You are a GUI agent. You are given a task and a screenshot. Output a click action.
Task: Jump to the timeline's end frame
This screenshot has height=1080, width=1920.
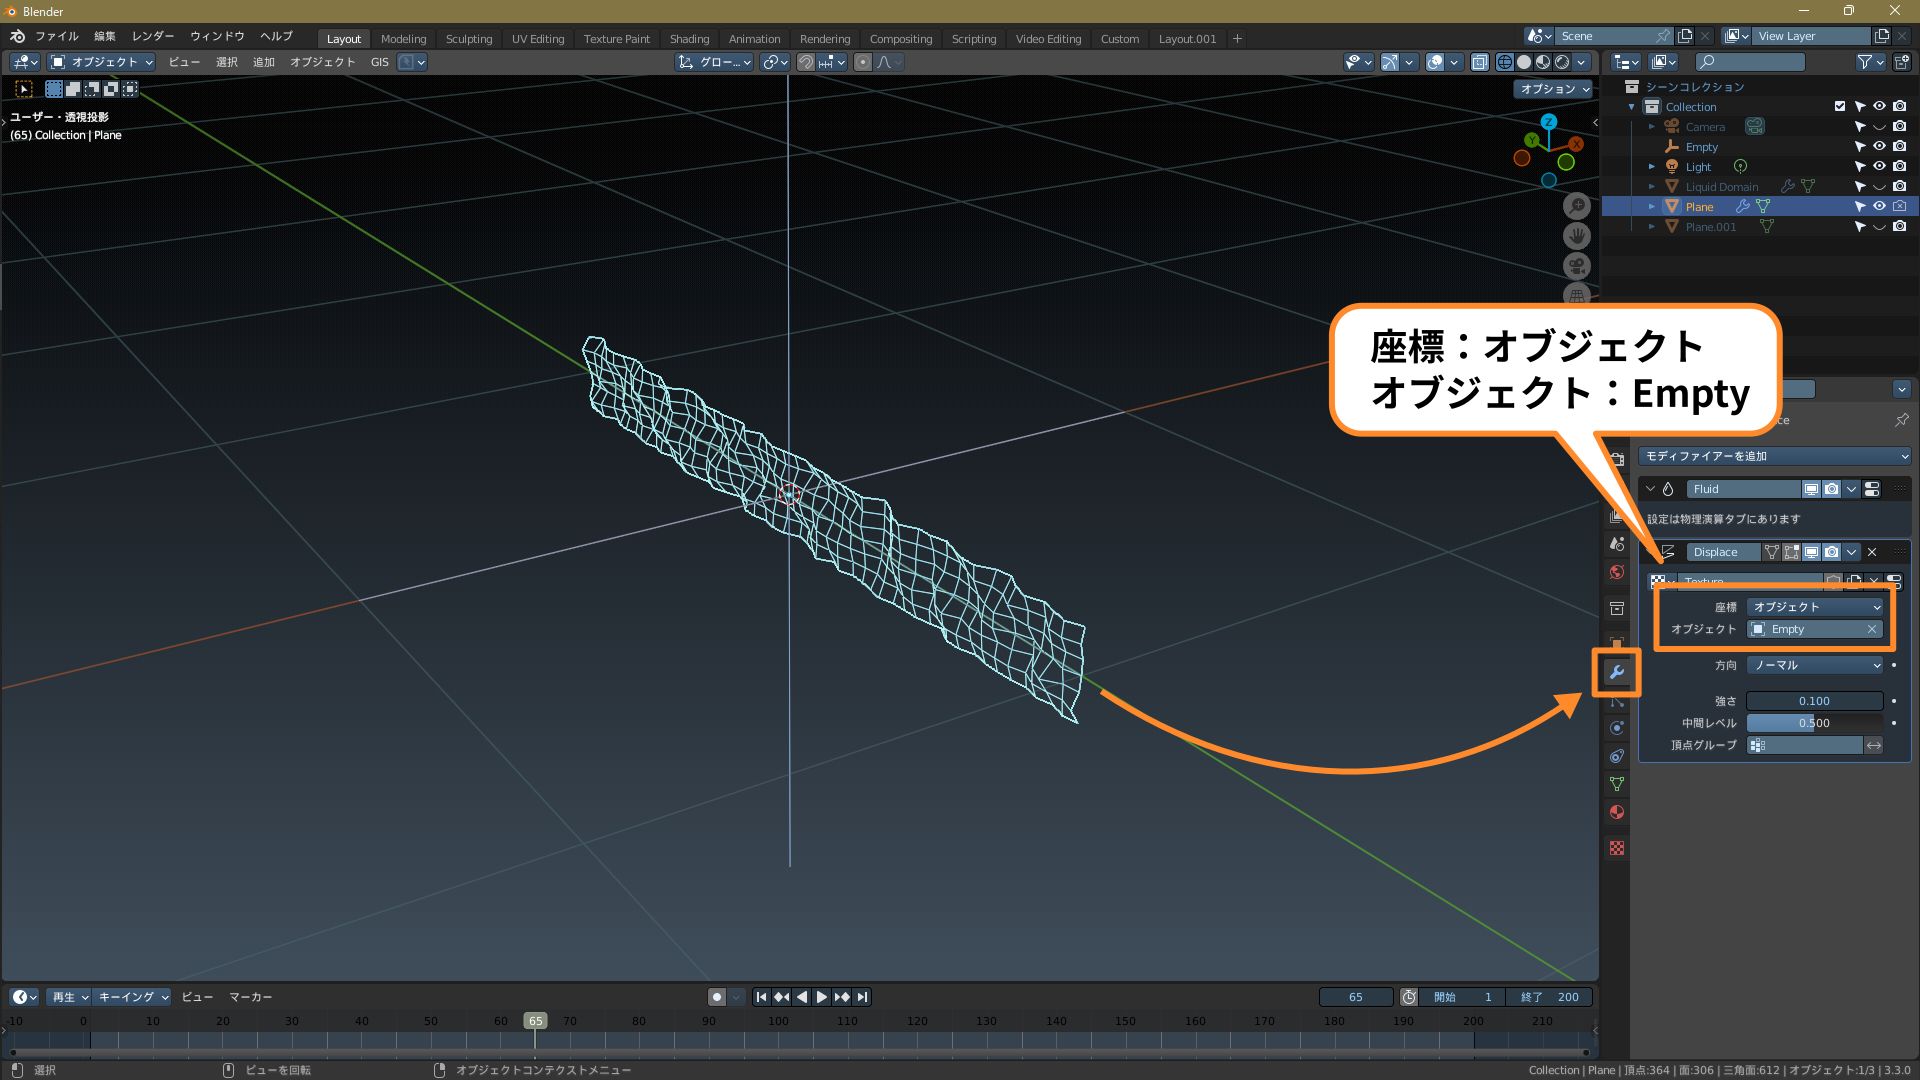tap(862, 997)
